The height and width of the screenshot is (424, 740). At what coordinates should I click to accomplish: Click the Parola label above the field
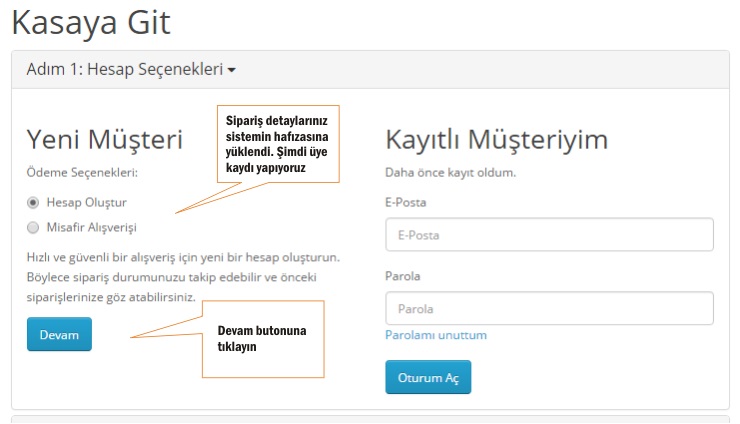point(402,276)
